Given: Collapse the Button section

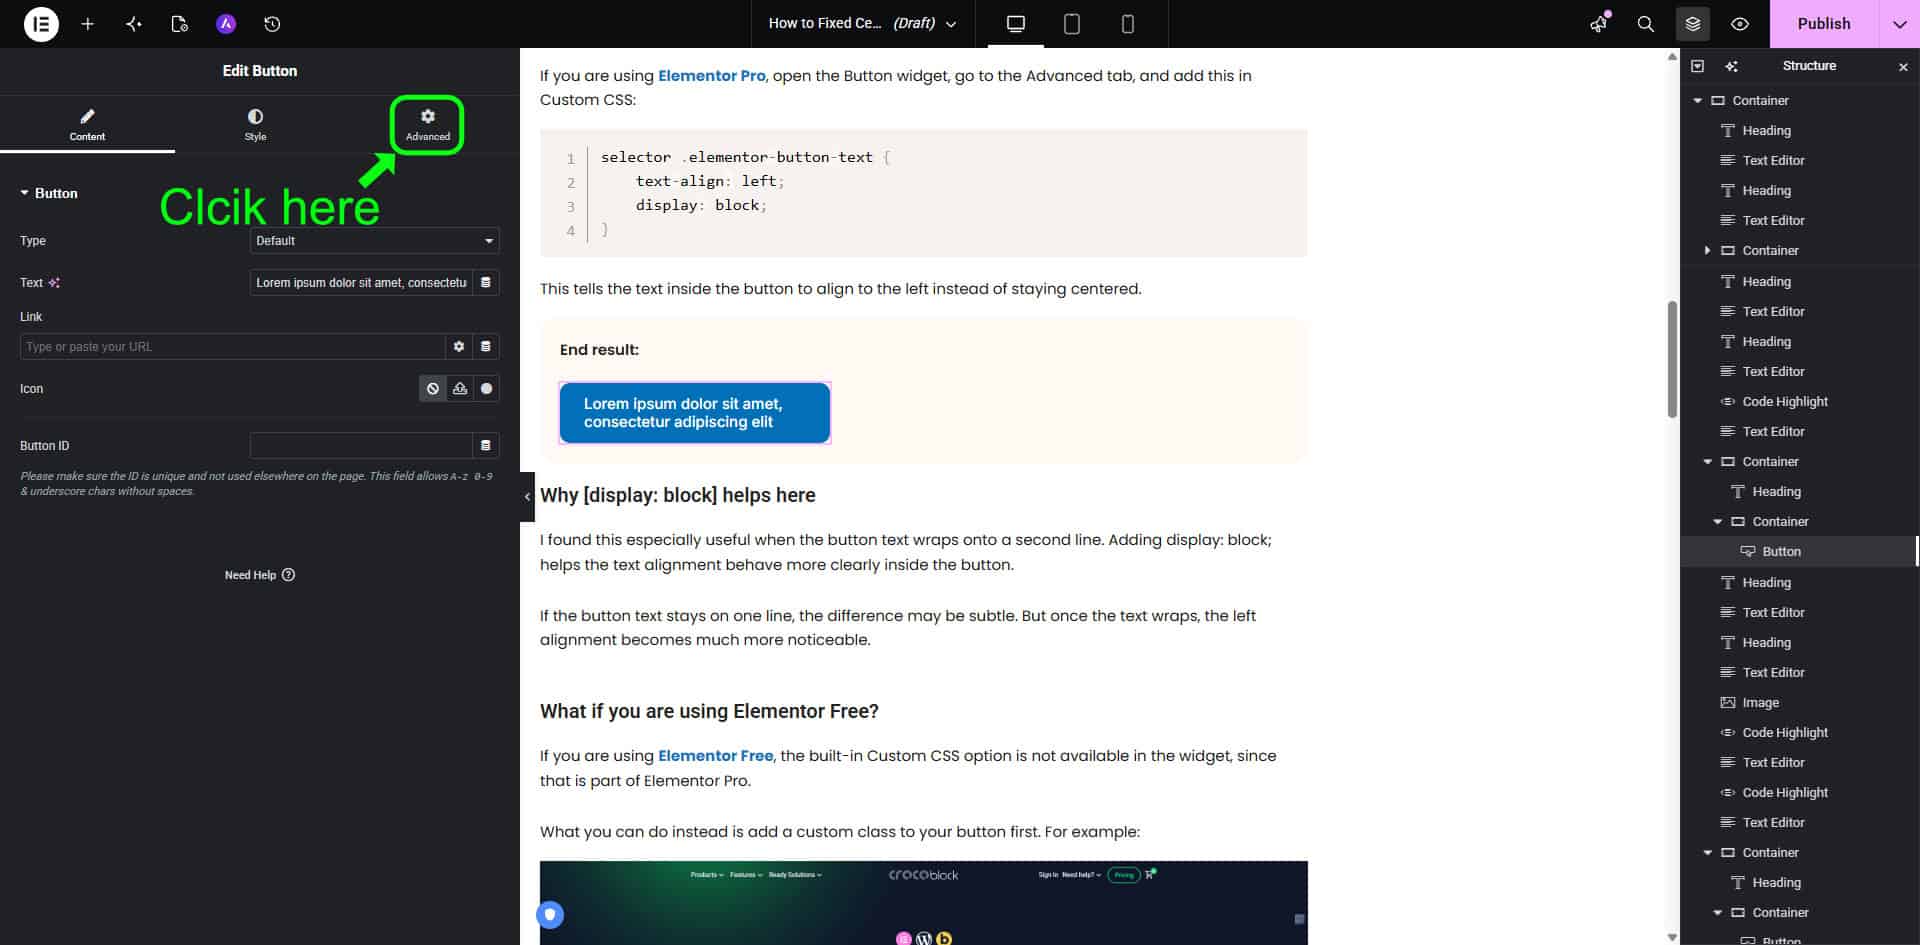Looking at the screenshot, I should (49, 193).
